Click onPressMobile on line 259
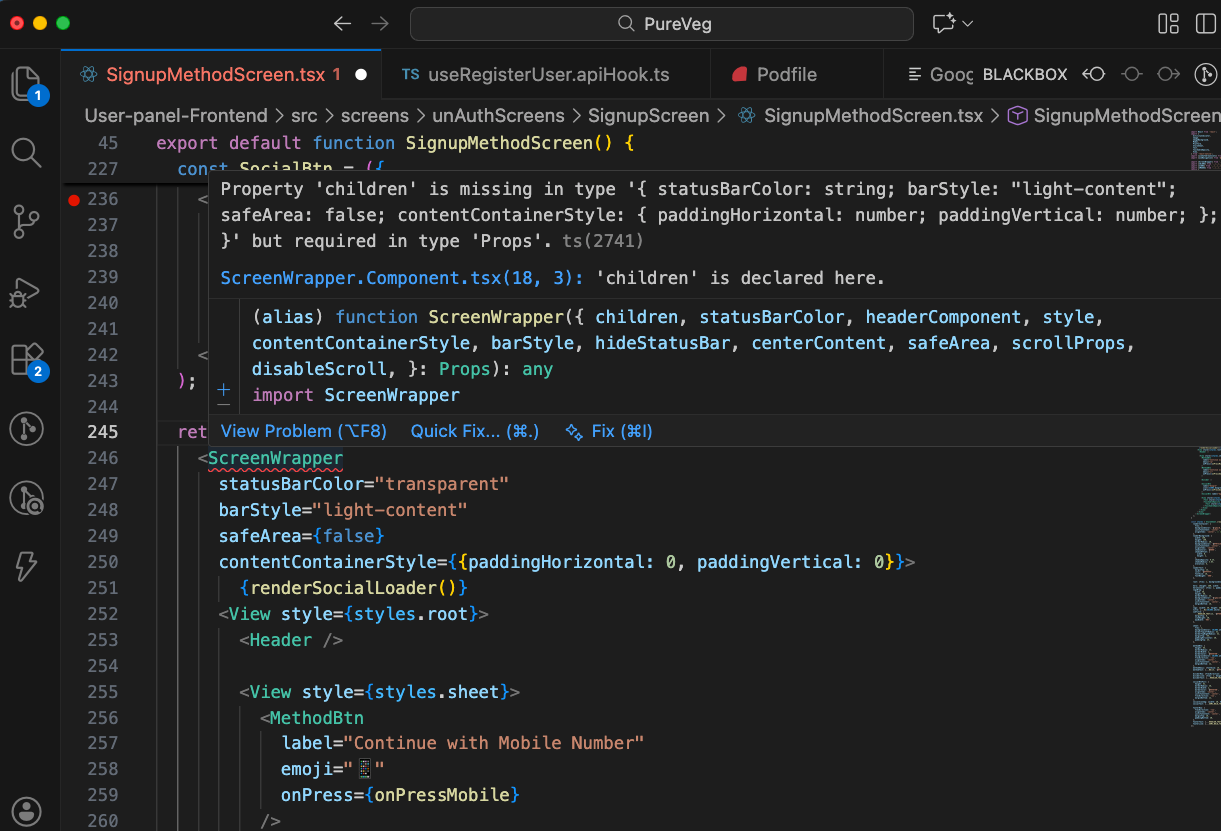Screen dimensions: 1221x831 (x=442, y=796)
